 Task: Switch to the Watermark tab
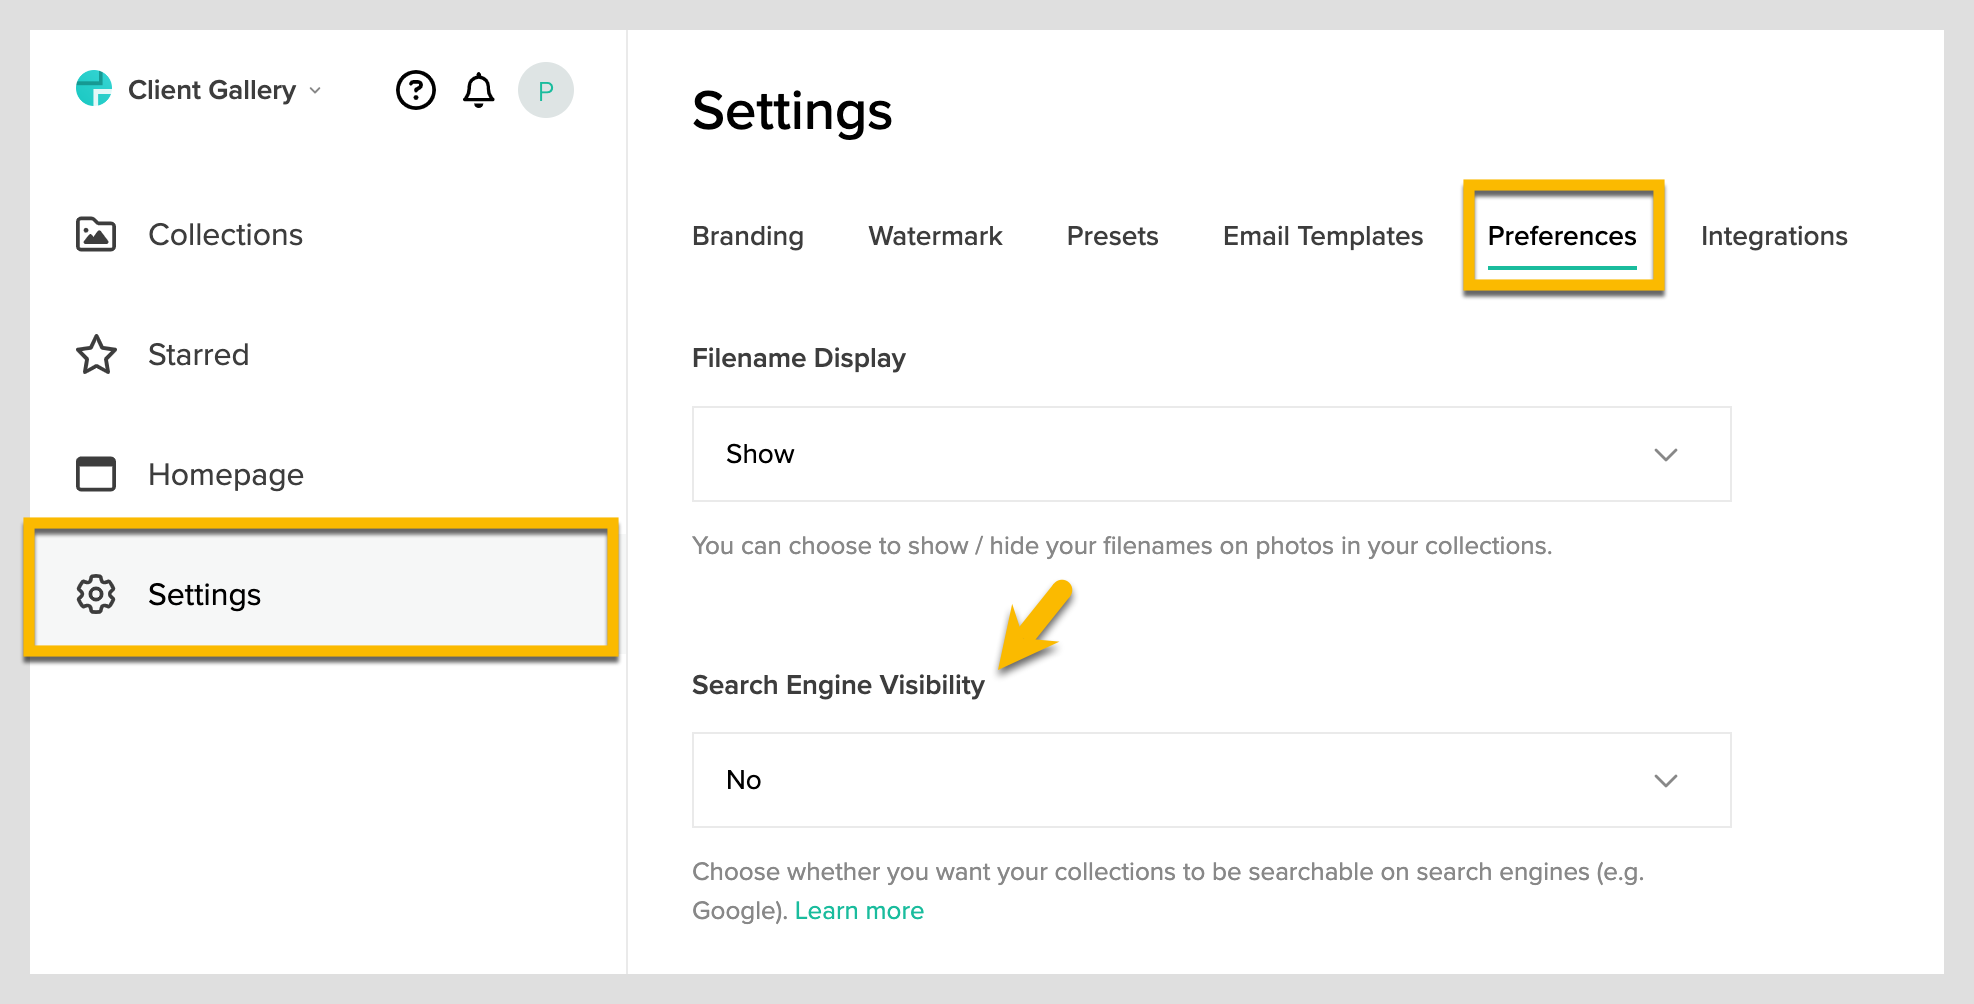[x=935, y=236]
